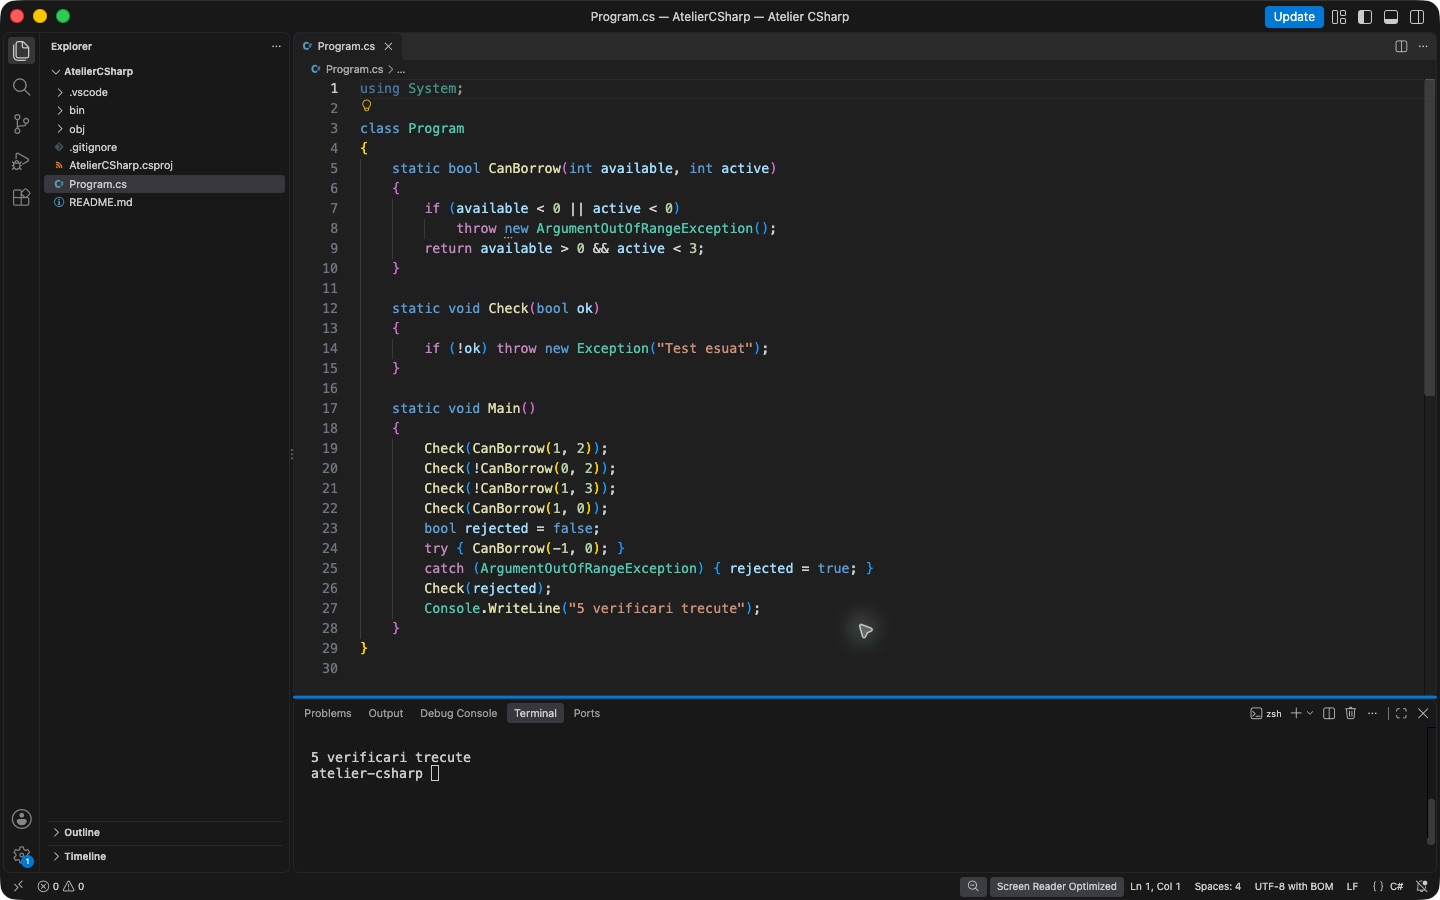Open the Source Control view

(21, 124)
